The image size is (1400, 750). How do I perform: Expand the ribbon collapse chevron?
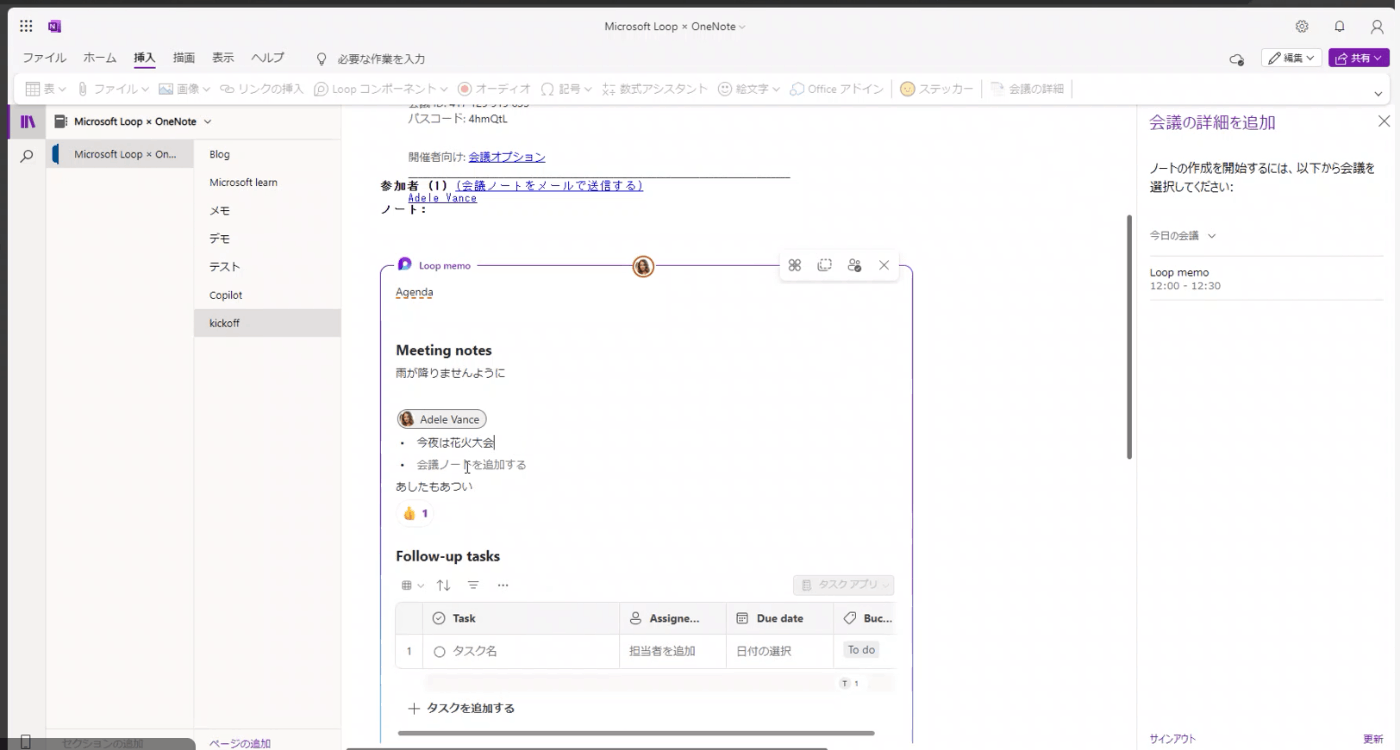pyautogui.click(x=1379, y=93)
